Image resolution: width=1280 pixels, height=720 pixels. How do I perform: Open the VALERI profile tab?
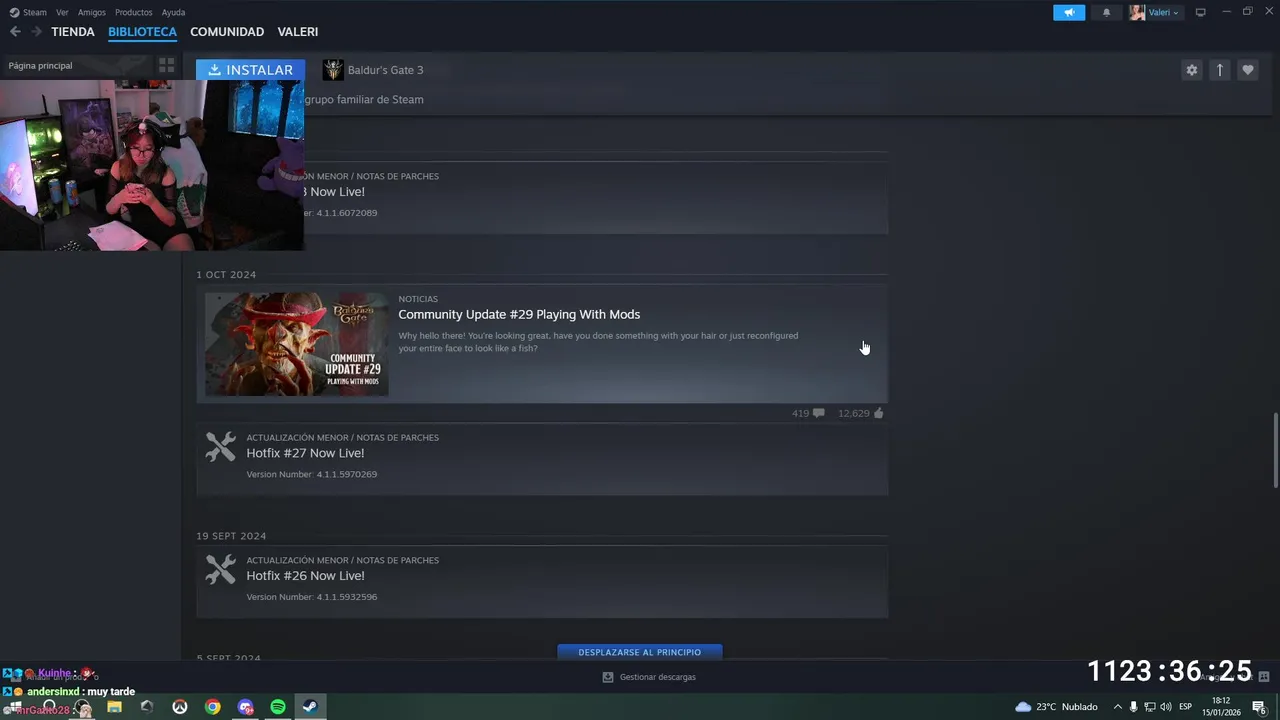click(x=298, y=32)
